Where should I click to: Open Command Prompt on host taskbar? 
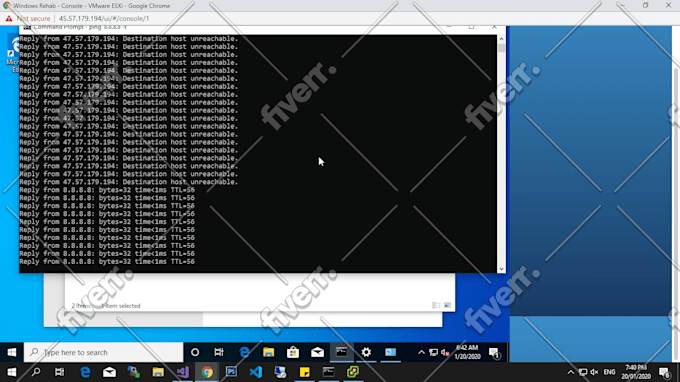coord(329,372)
